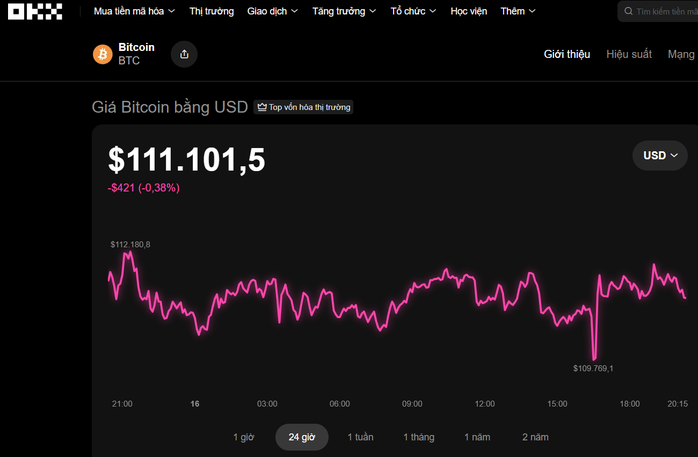Open the USD currency selector
The height and width of the screenshot is (457, 698).
(x=660, y=155)
